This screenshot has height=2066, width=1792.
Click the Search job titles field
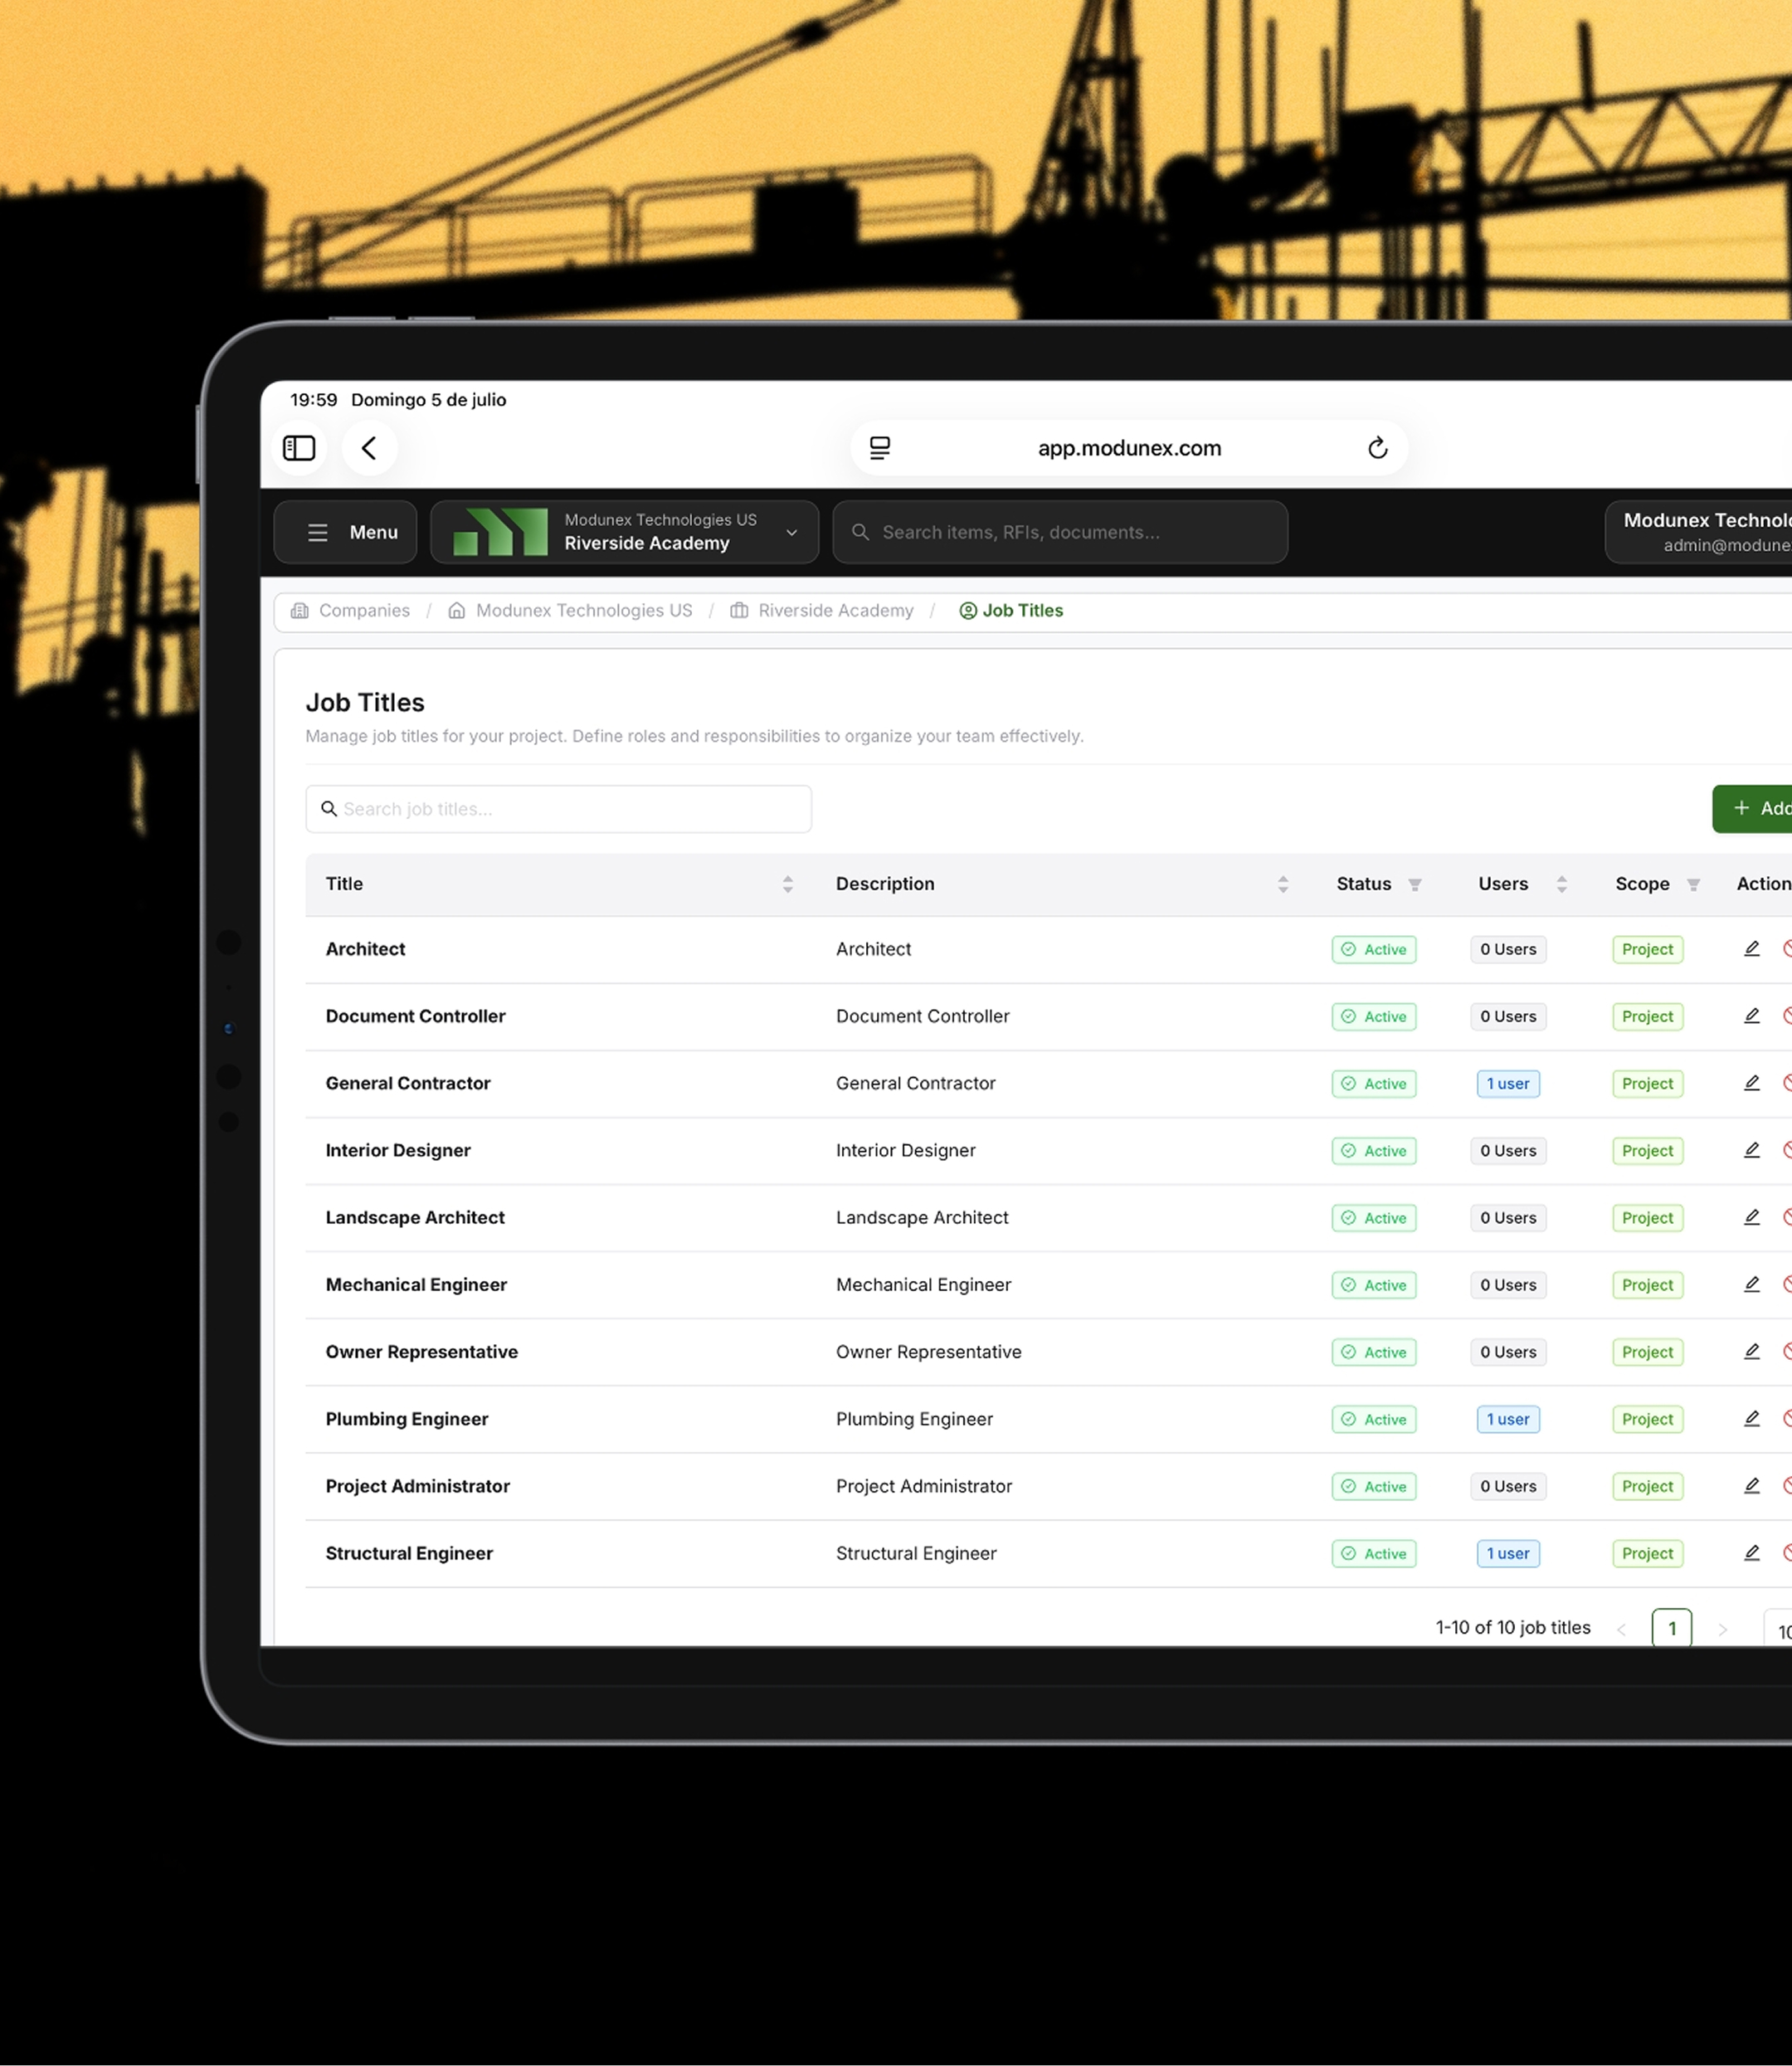(x=558, y=809)
